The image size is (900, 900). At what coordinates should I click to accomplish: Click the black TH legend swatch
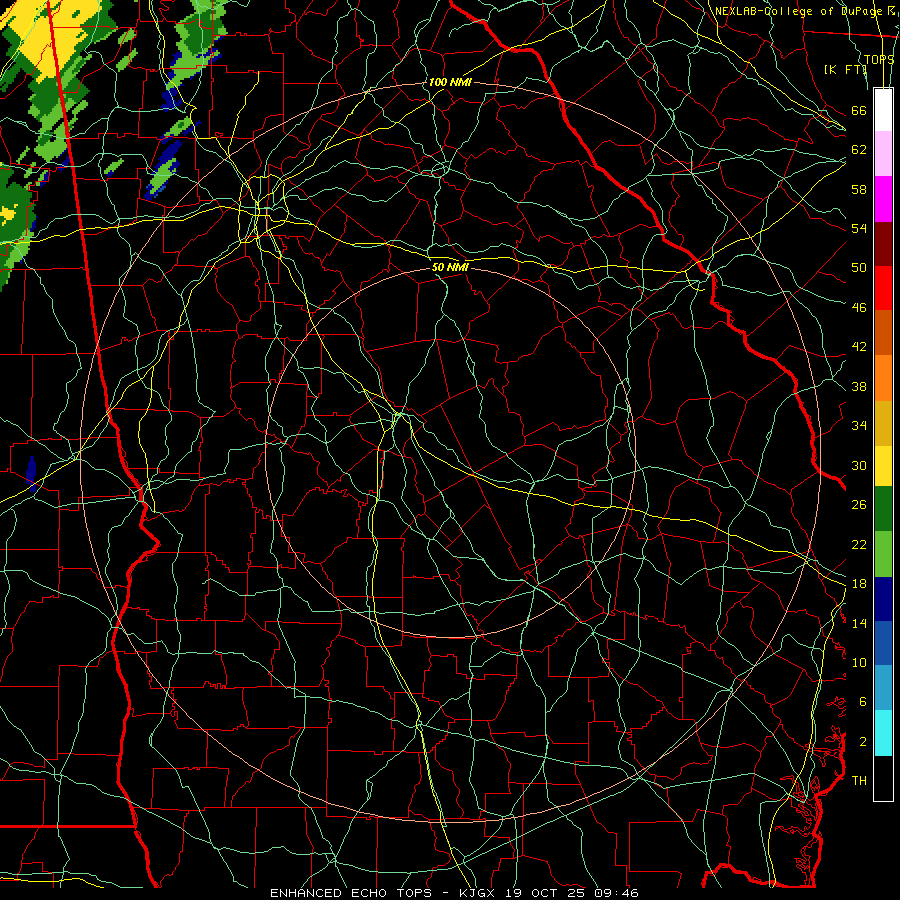tap(883, 778)
